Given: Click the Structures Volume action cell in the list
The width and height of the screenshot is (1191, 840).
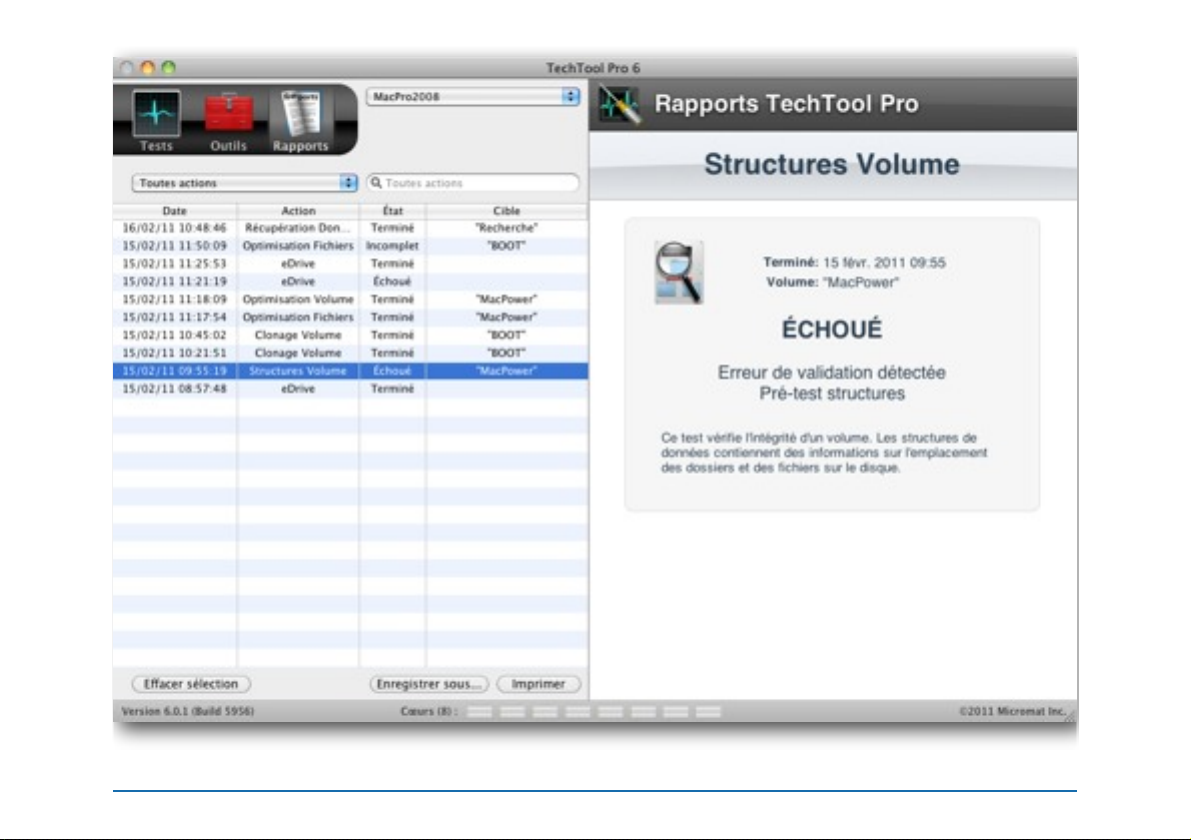Looking at the screenshot, I should pos(298,371).
